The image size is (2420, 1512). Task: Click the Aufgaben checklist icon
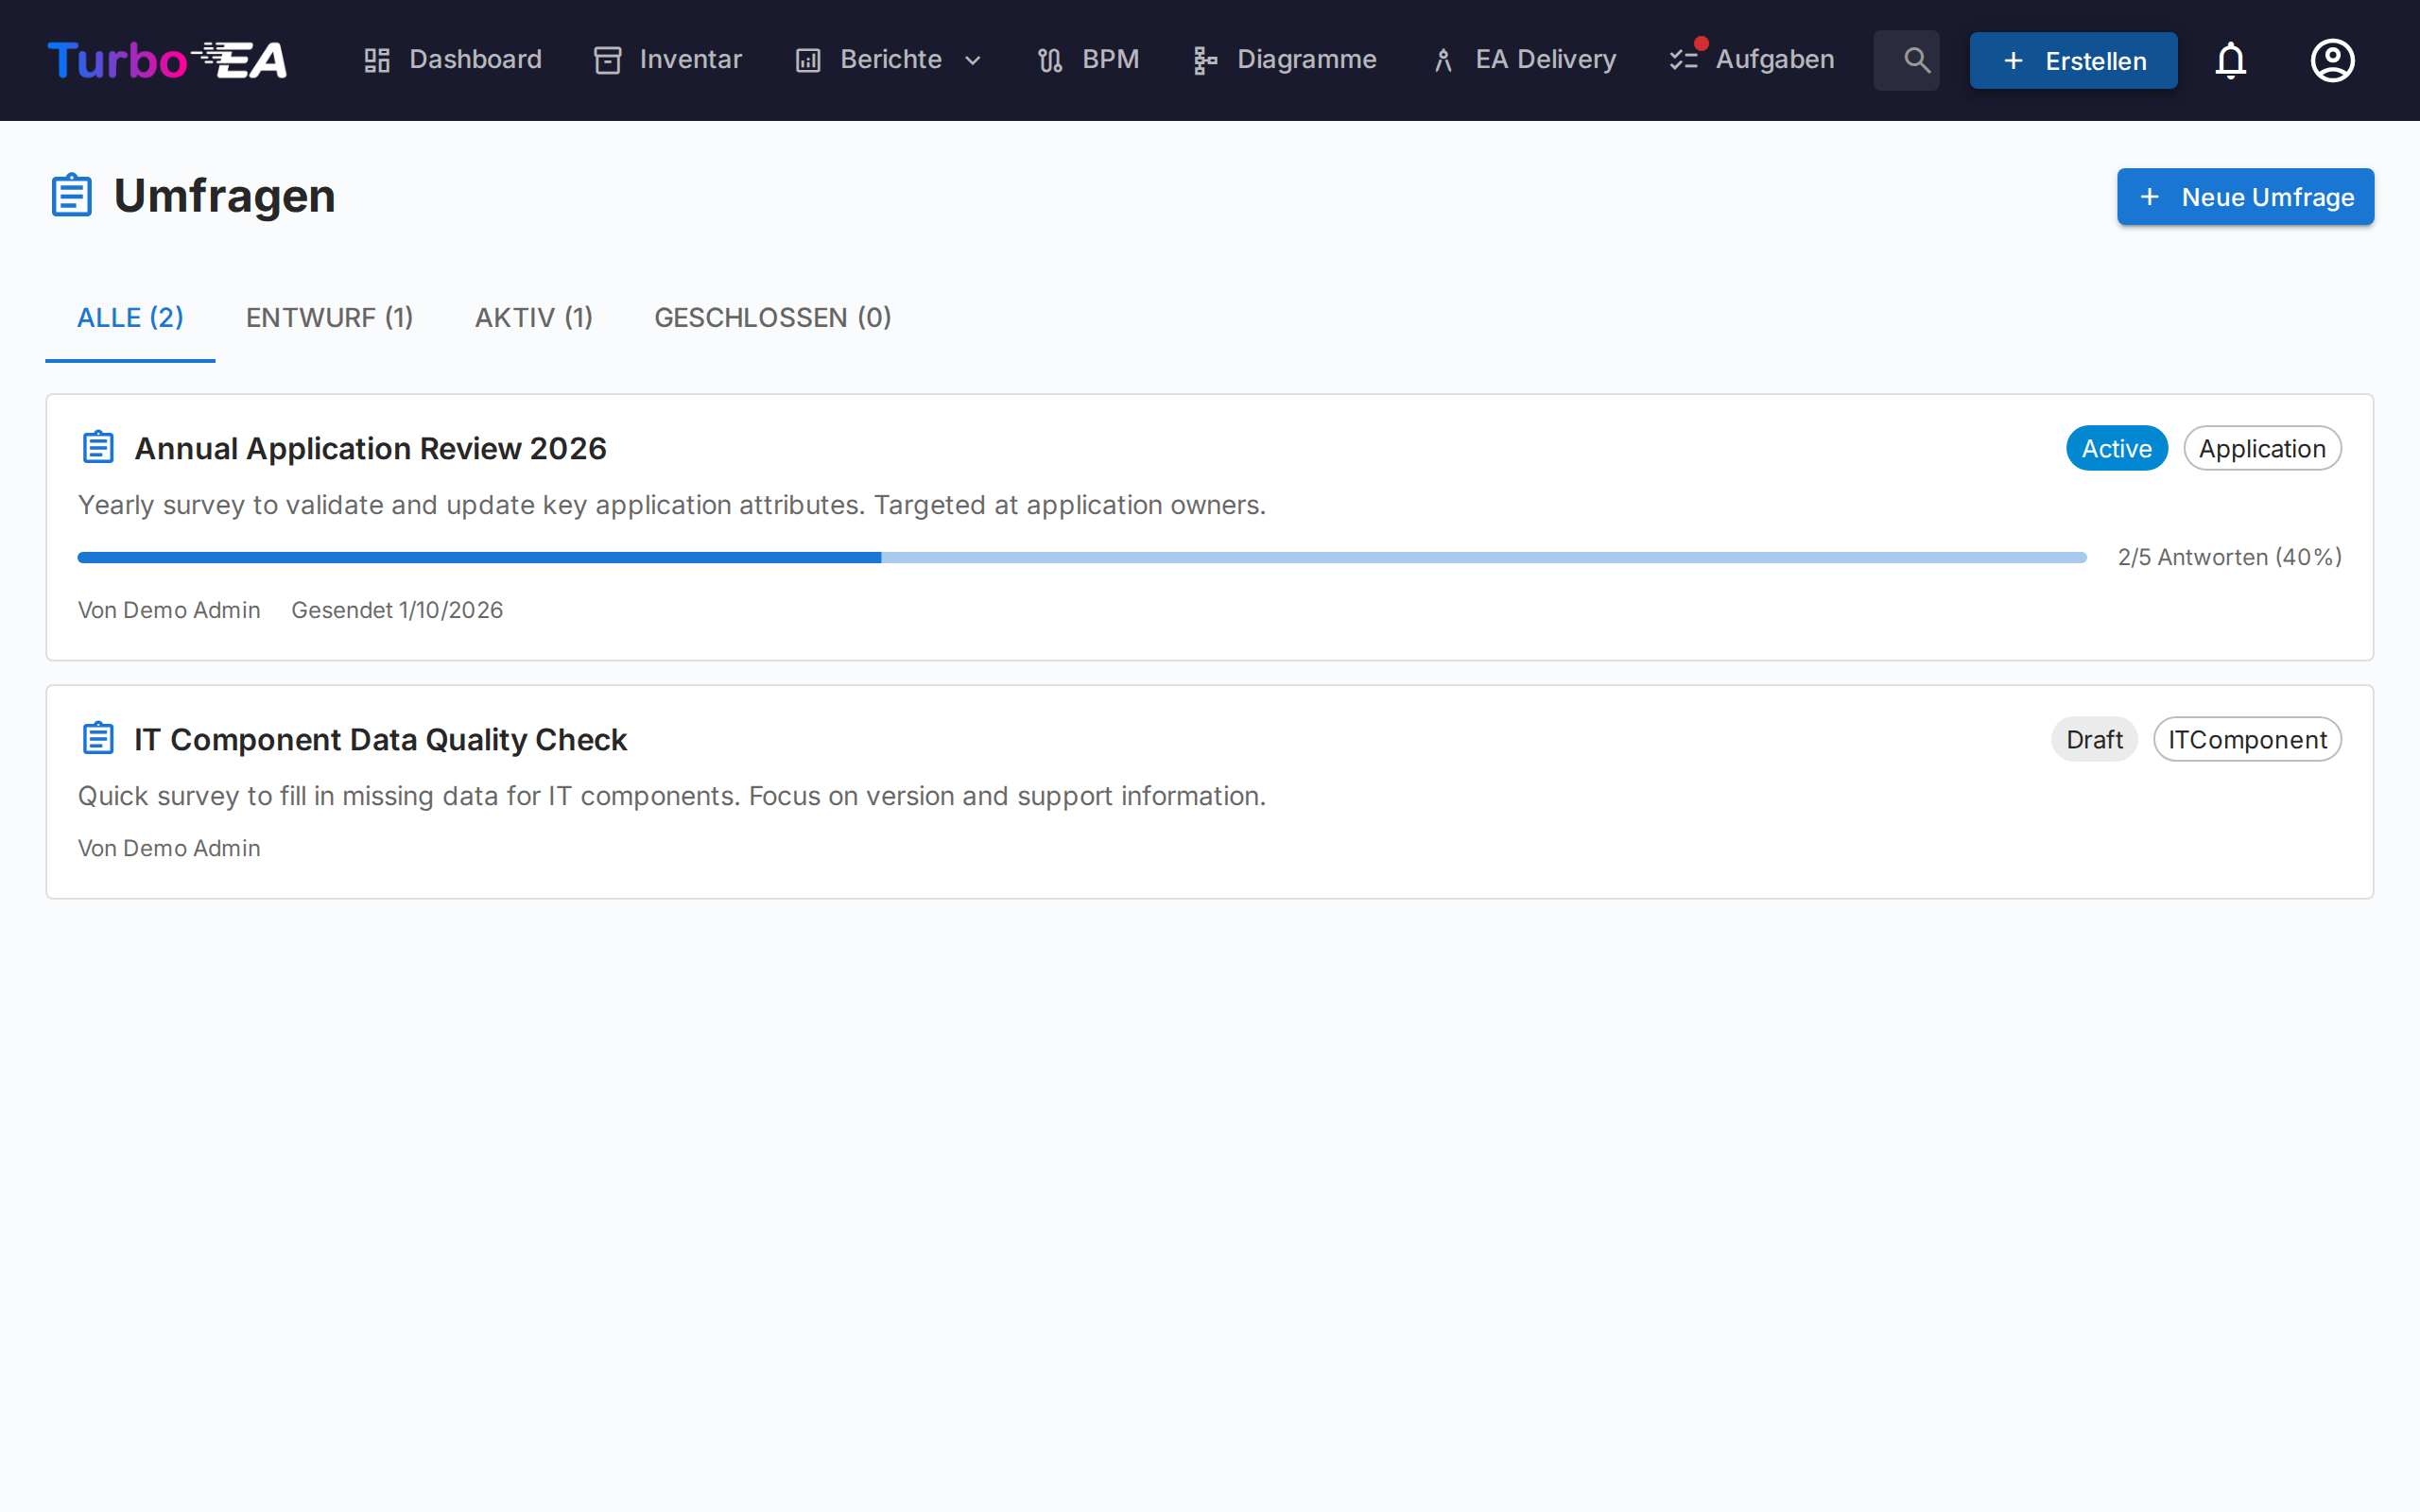tap(1684, 60)
